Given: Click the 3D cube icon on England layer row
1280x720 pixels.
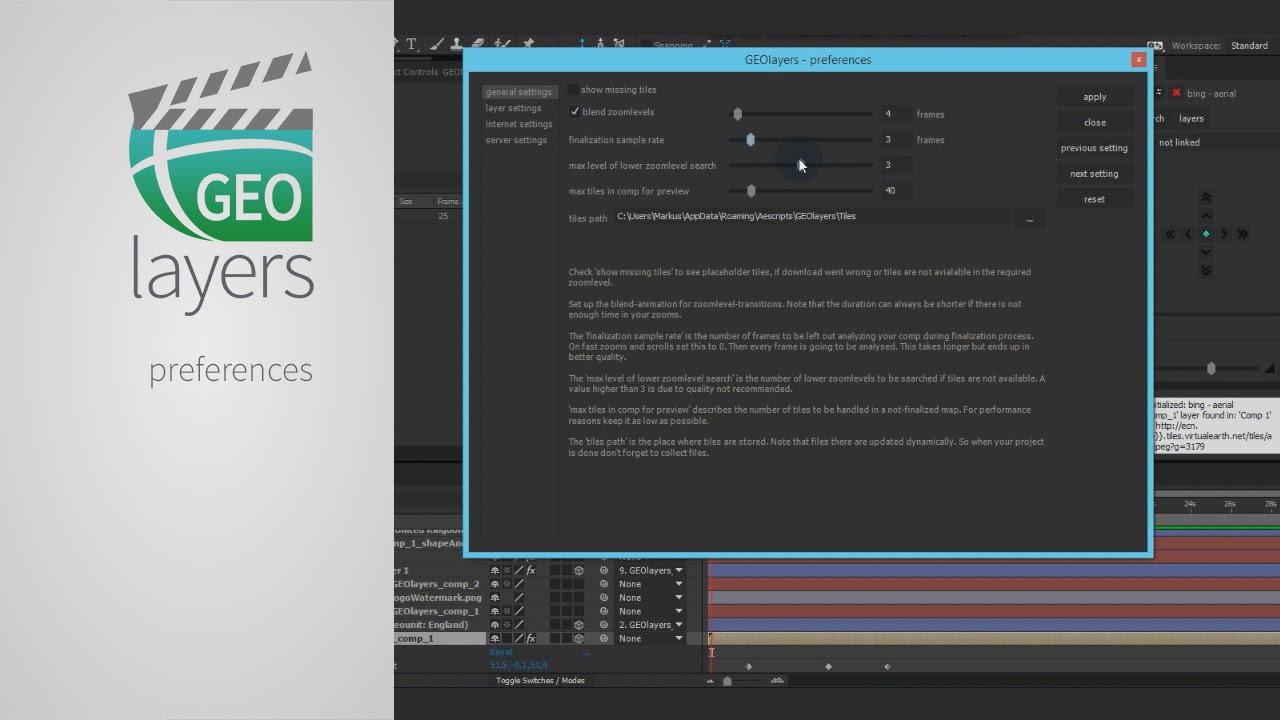Looking at the screenshot, I should pyautogui.click(x=579, y=625).
